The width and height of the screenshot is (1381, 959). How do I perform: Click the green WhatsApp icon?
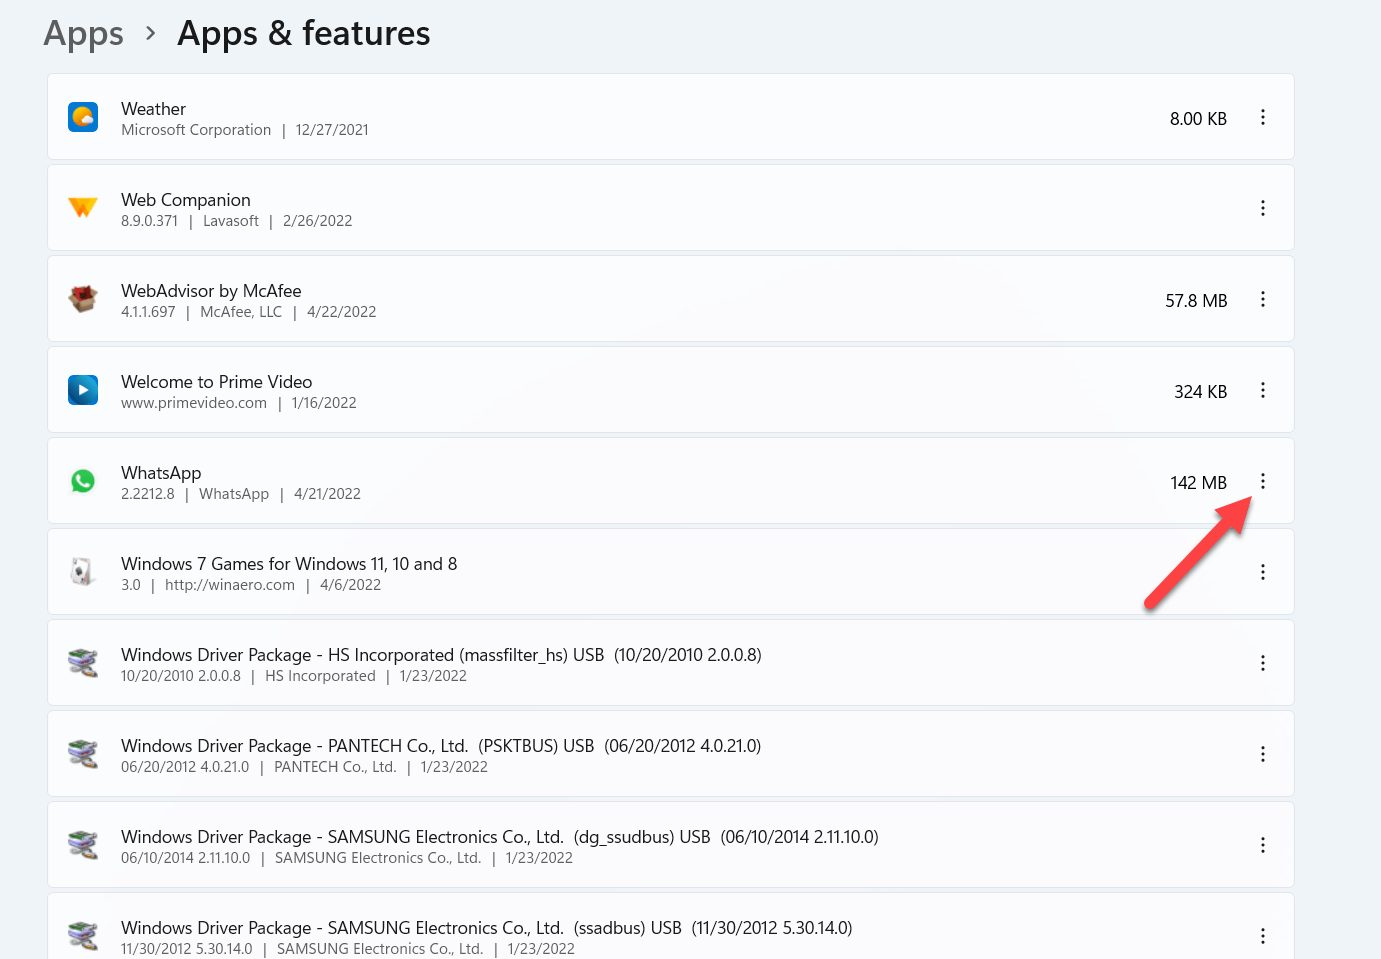click(83, 481)
